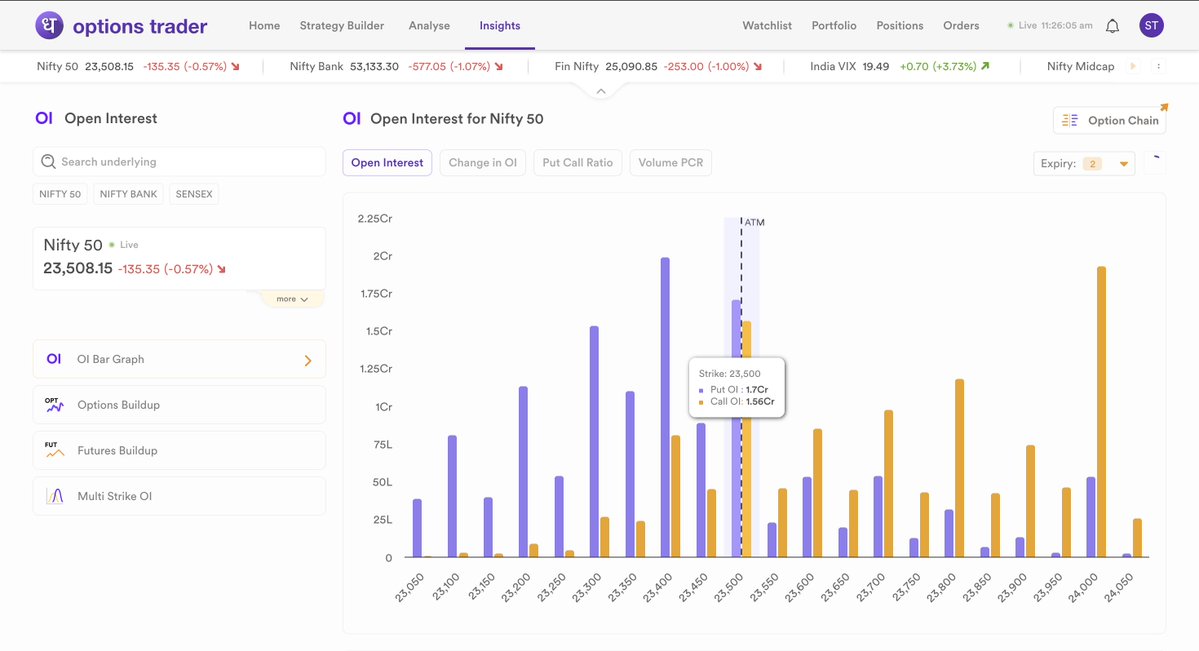The width and height of the screenshot is (1199, 651).
Task: Open the Orders page
Action: click(x=961, y=25)
